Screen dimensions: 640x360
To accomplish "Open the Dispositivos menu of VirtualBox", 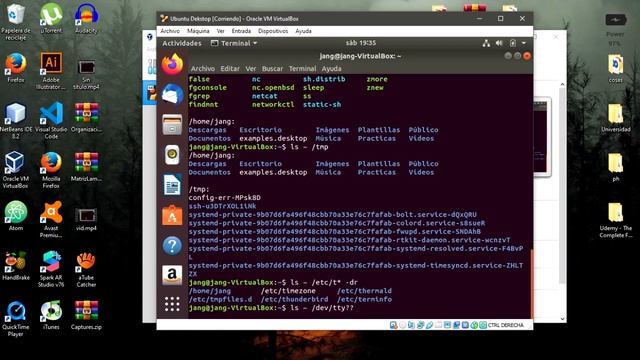I will (x=273, y=31).
